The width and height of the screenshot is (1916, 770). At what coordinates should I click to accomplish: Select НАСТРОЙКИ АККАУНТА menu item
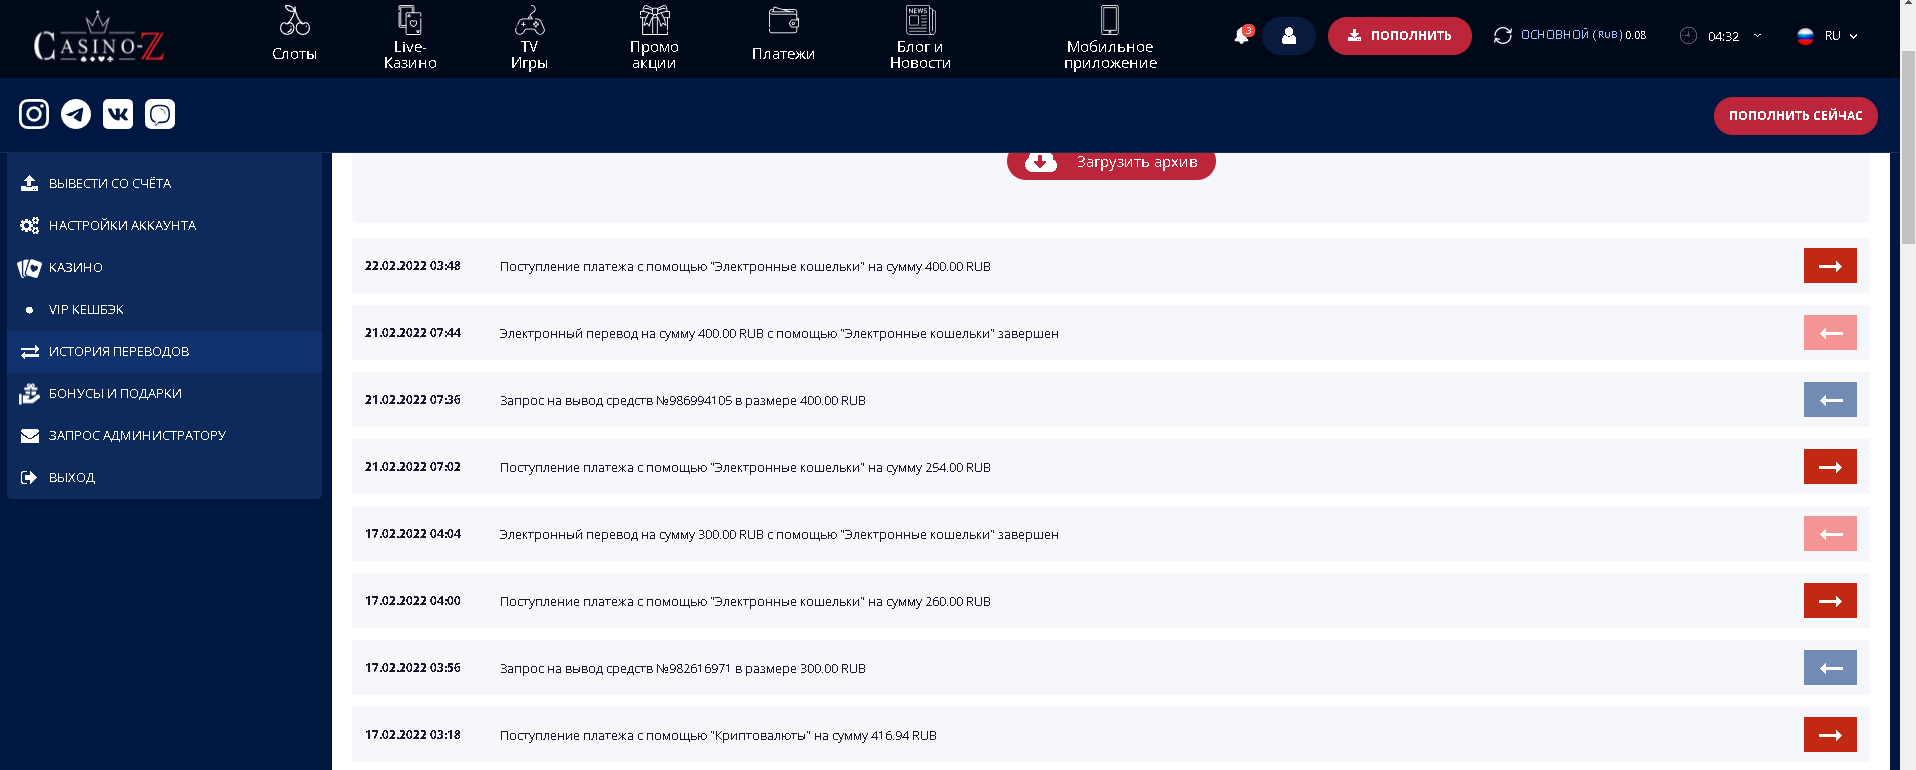click(164, 225)
